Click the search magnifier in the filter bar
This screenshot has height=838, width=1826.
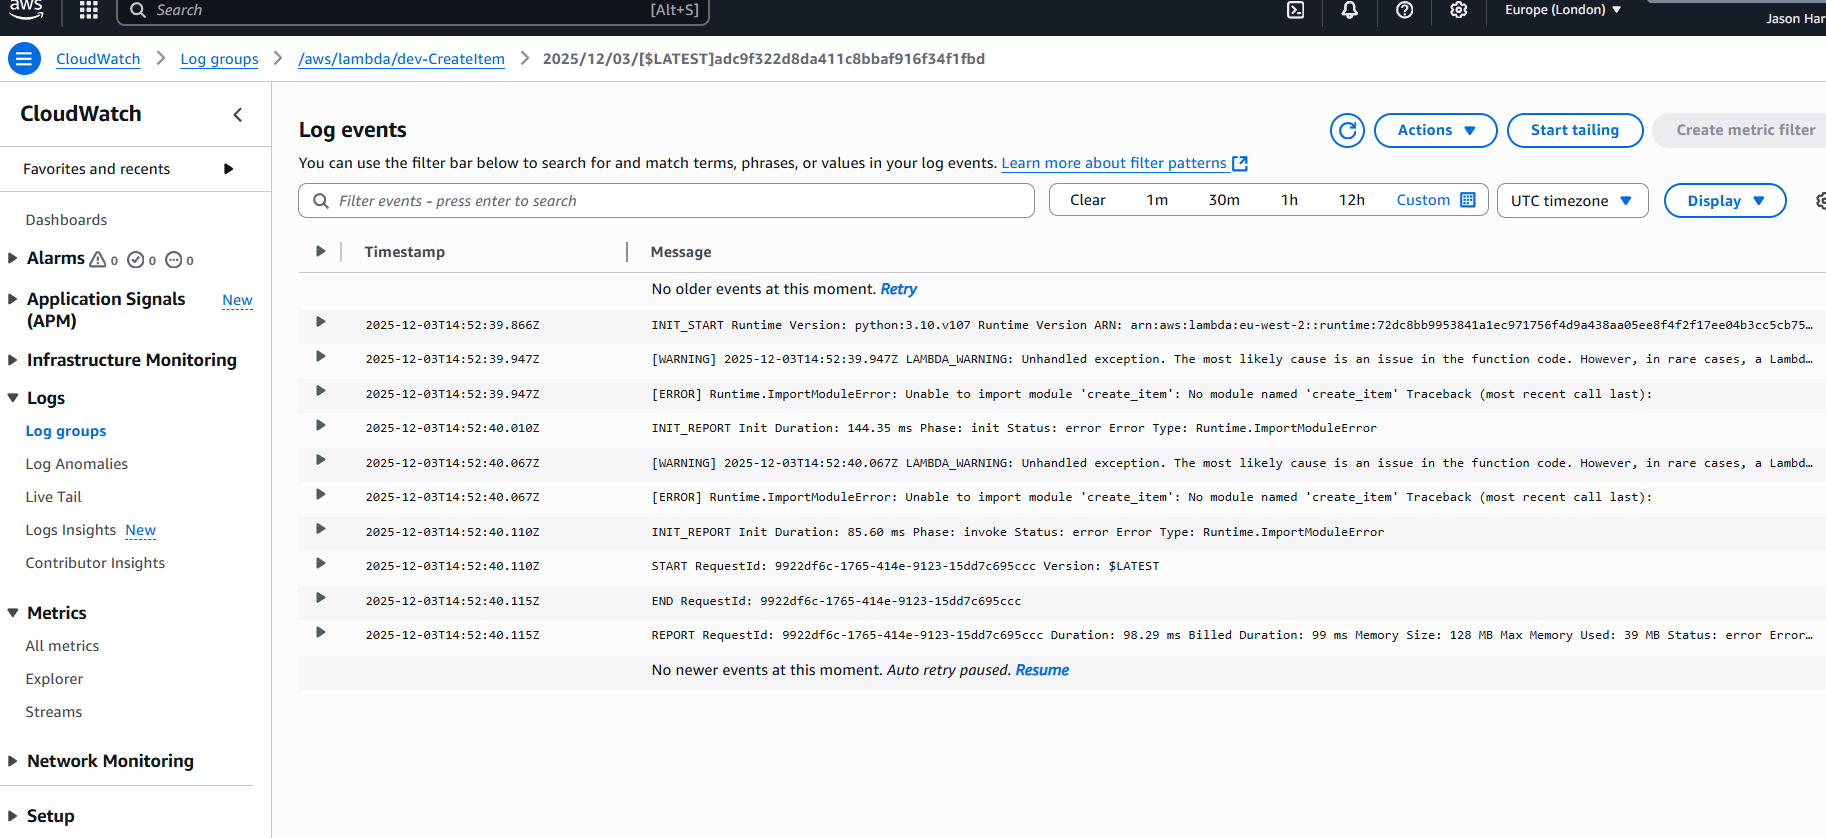coord(321,201)
